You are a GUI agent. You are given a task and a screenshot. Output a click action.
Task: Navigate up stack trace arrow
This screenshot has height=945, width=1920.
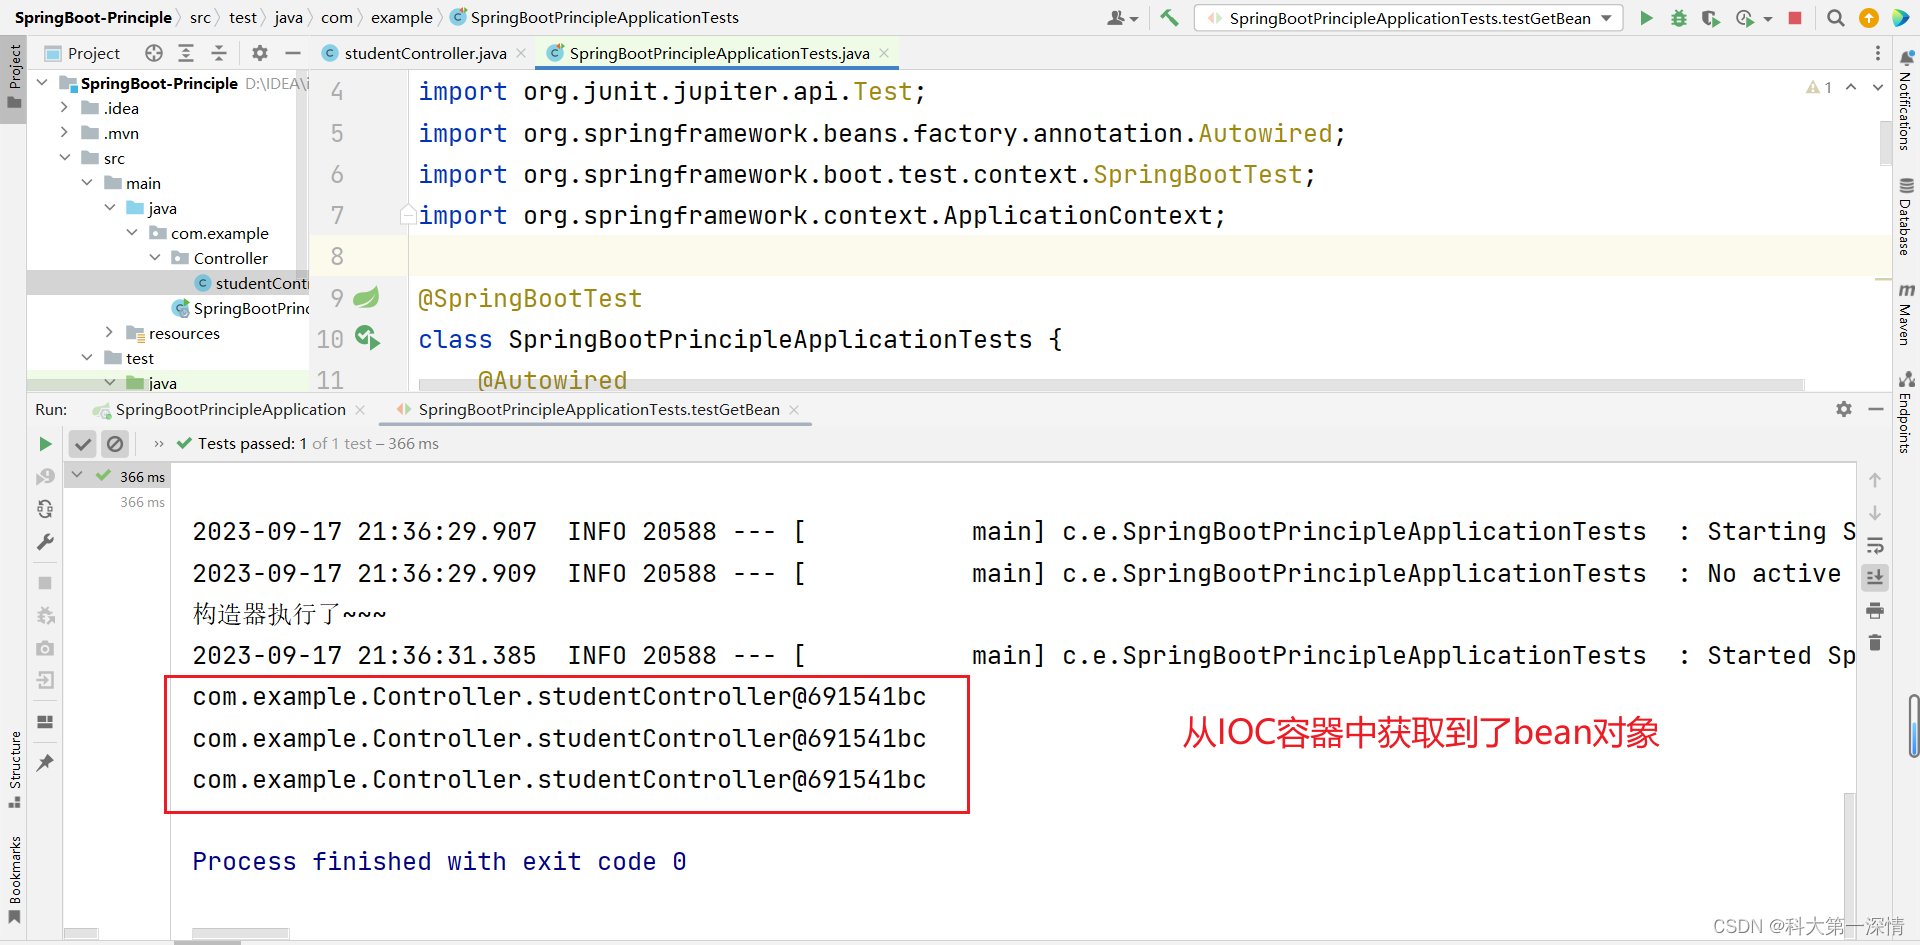(1875, 480)
